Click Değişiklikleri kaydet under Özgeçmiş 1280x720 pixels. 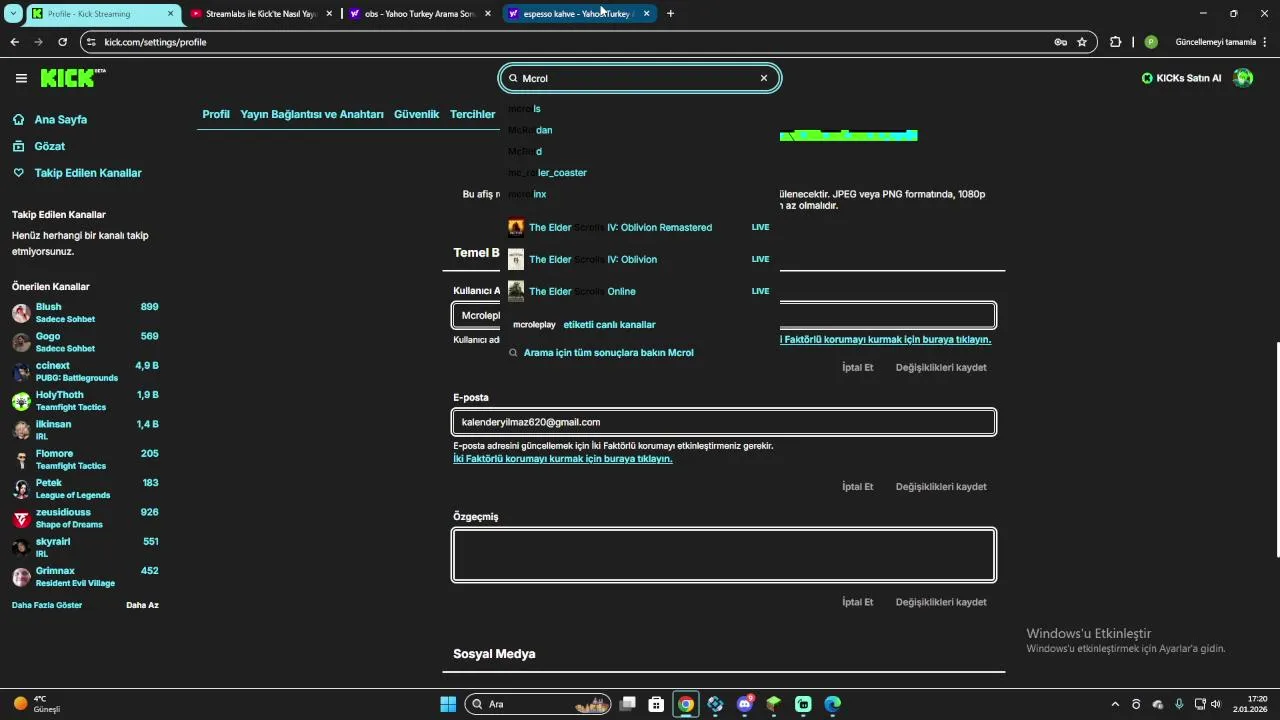pyautogui.click(x=941, y=602)
